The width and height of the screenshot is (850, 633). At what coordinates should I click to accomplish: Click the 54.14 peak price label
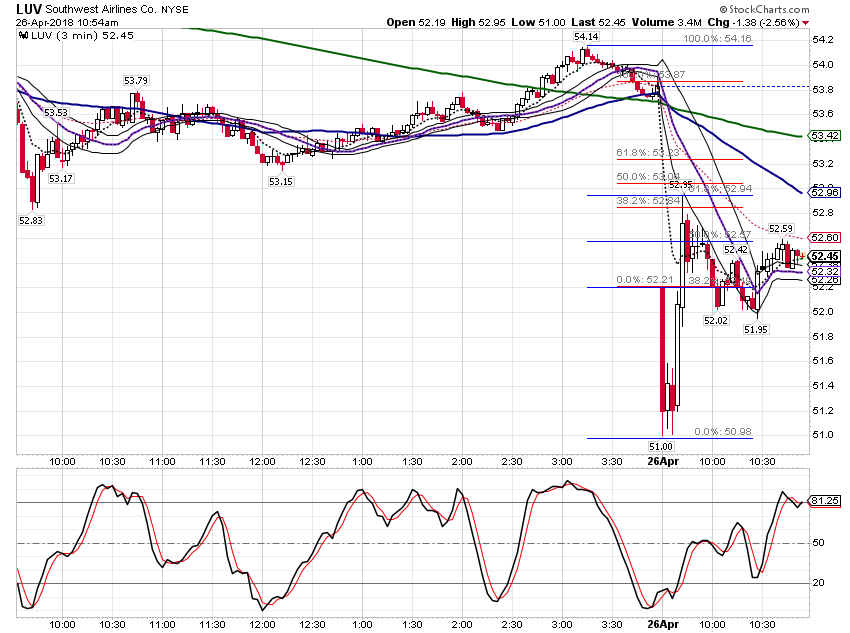586,37
